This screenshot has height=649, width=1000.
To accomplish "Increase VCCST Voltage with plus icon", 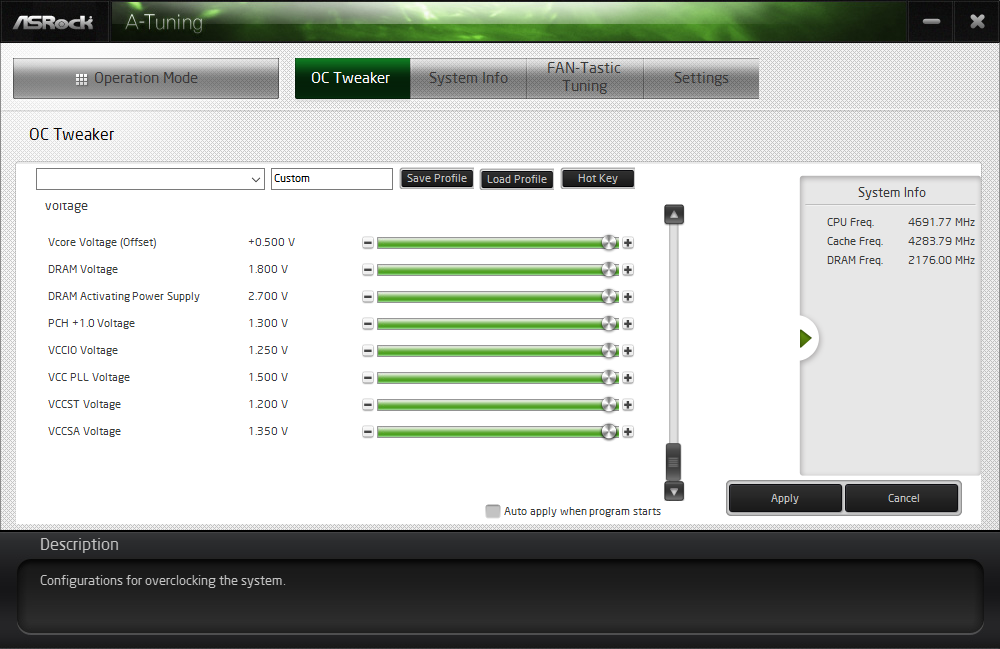I will click(628, 405).
